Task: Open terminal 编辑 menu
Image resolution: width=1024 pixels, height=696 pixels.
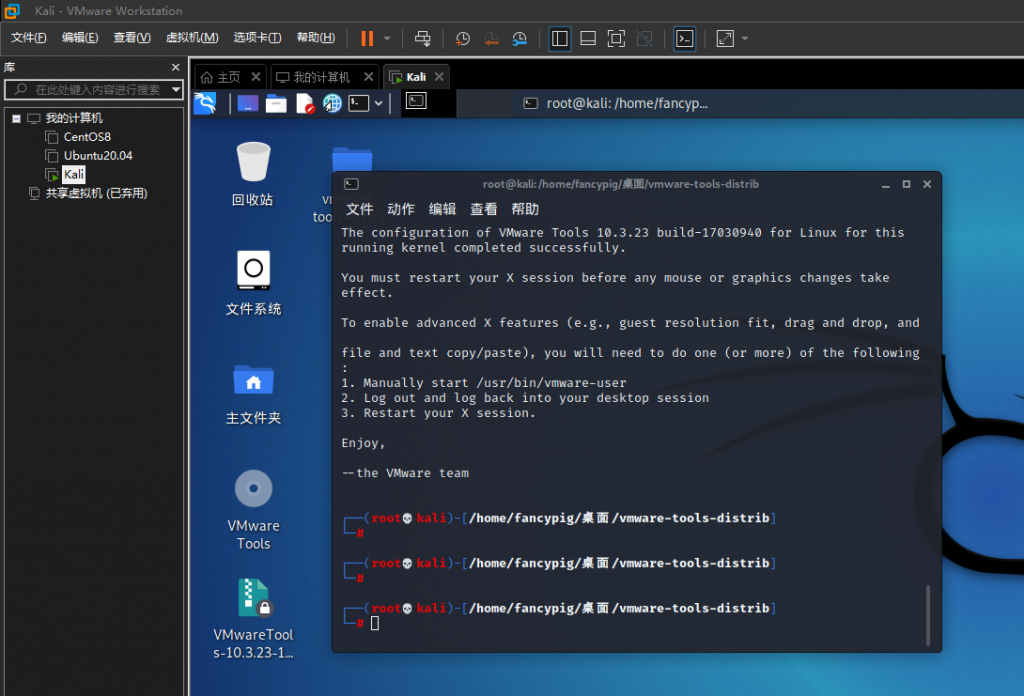Action: pyautogui.click(x=442, y=209)
